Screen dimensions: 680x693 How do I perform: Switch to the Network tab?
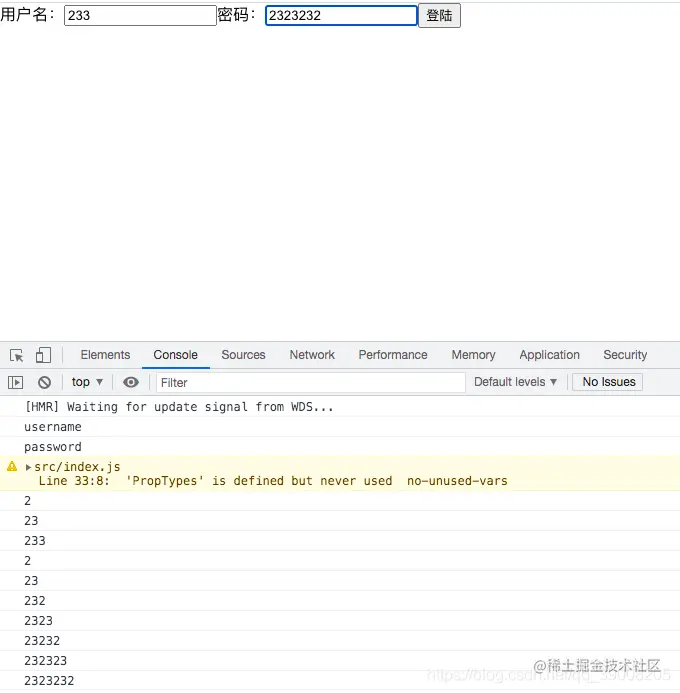click(312, 355)
